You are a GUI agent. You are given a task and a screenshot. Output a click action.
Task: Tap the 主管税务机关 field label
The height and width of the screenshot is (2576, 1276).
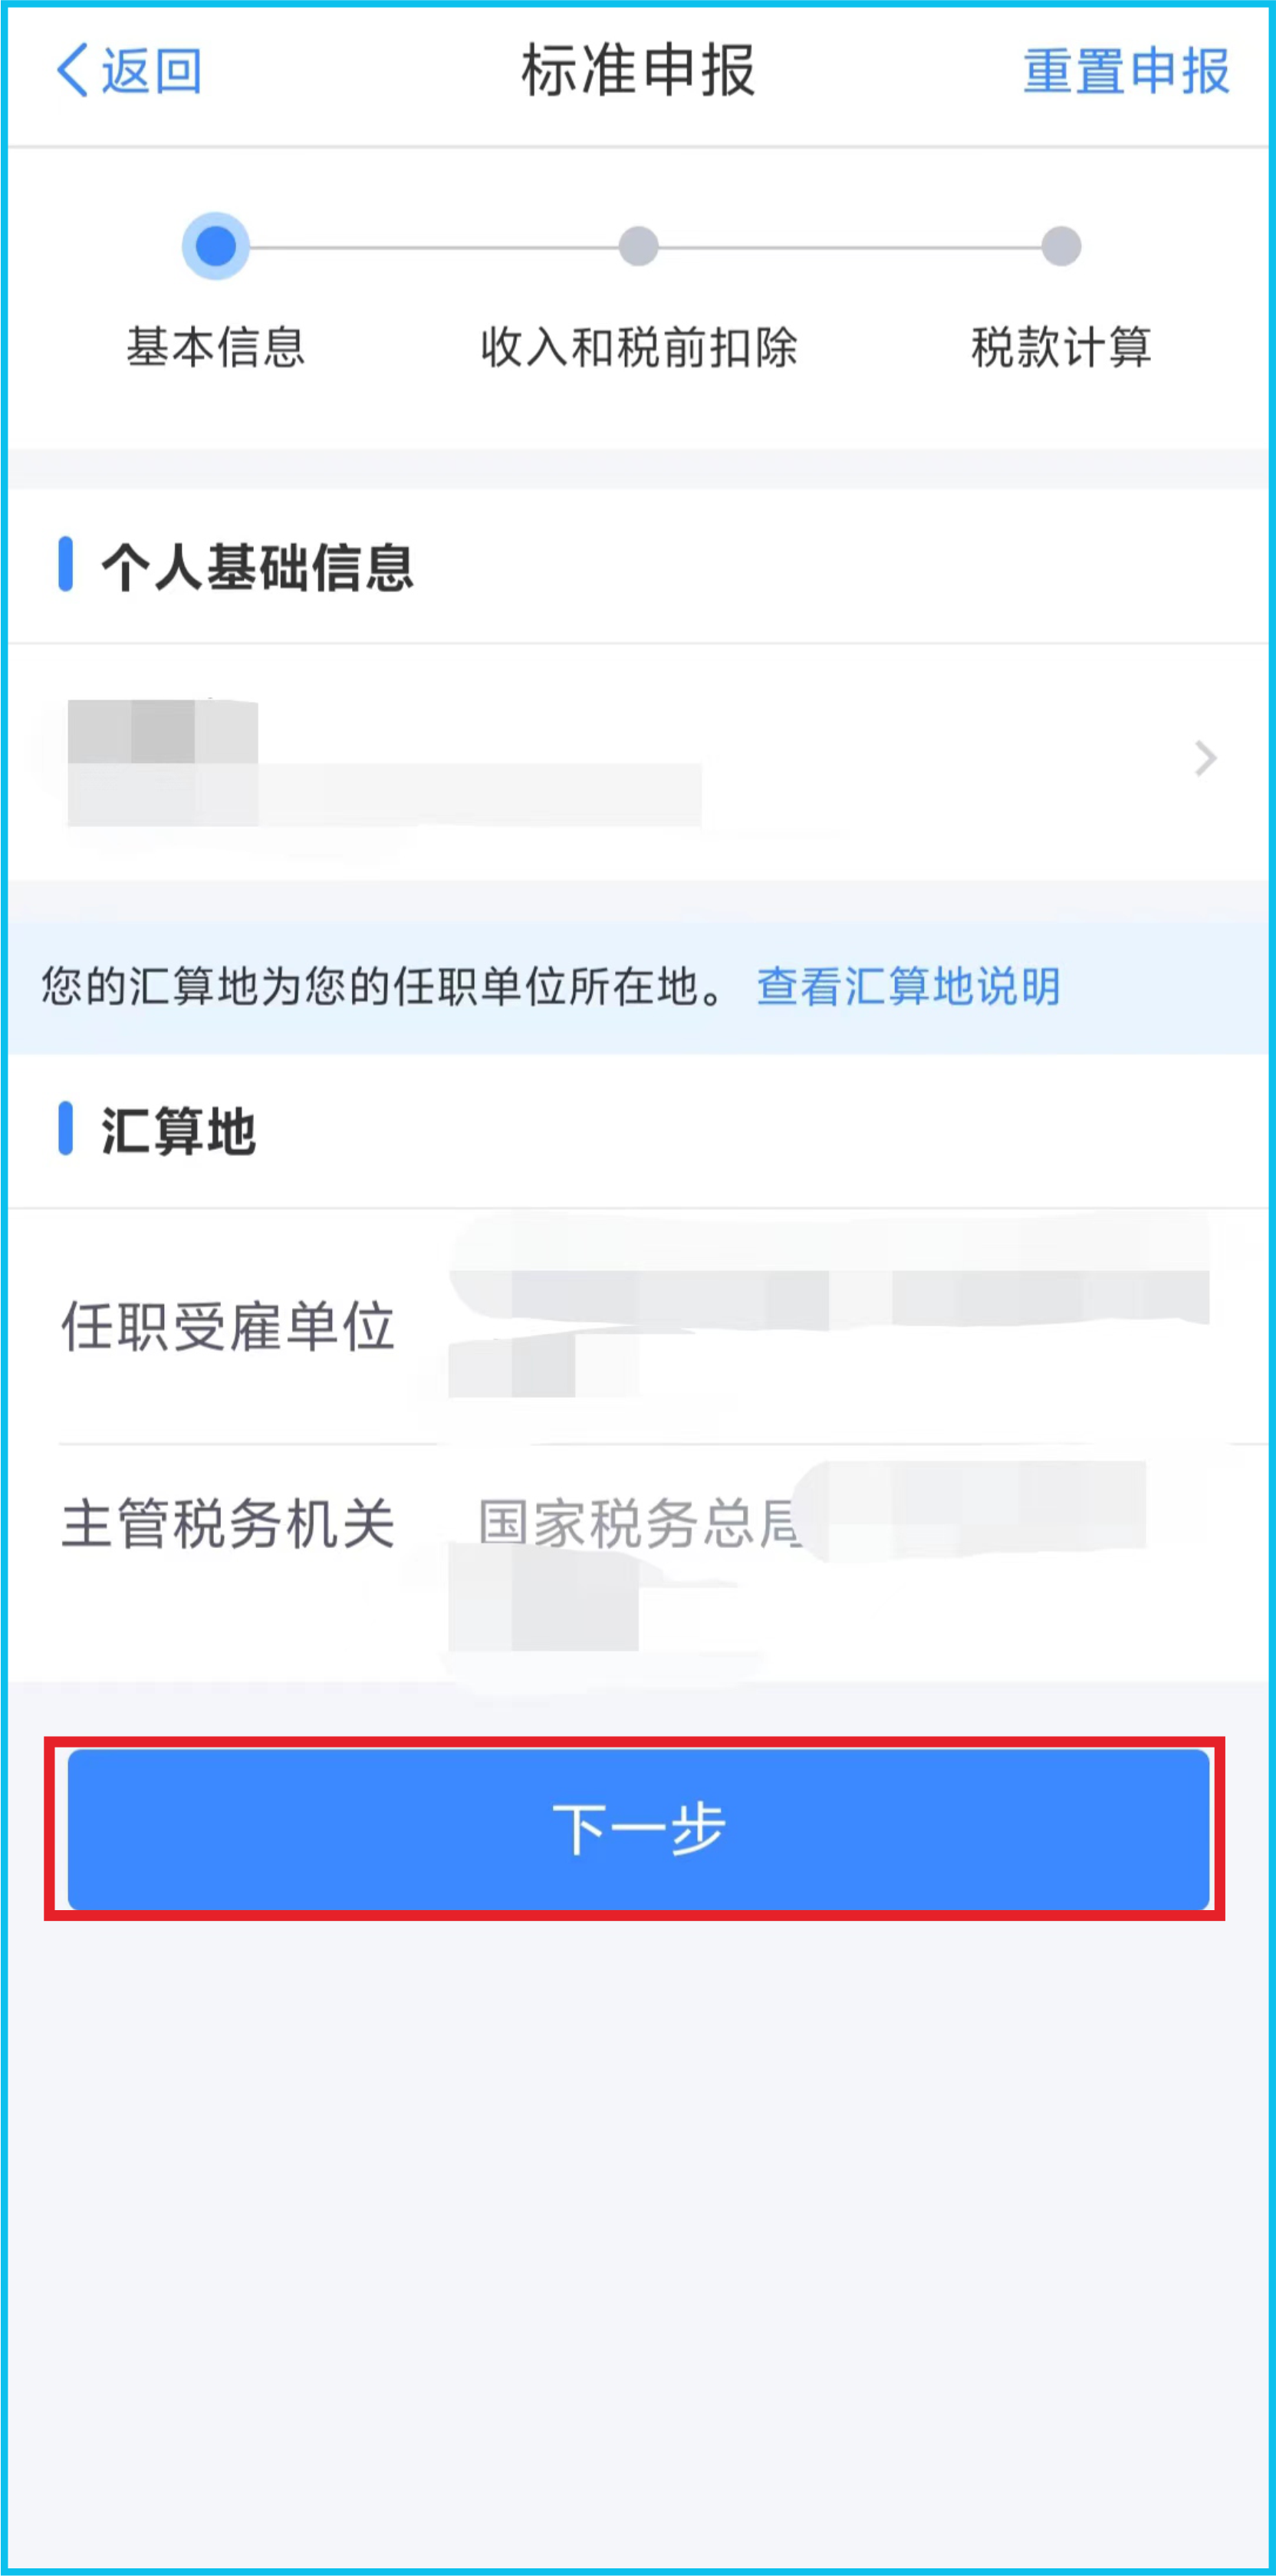(228, 1524)
